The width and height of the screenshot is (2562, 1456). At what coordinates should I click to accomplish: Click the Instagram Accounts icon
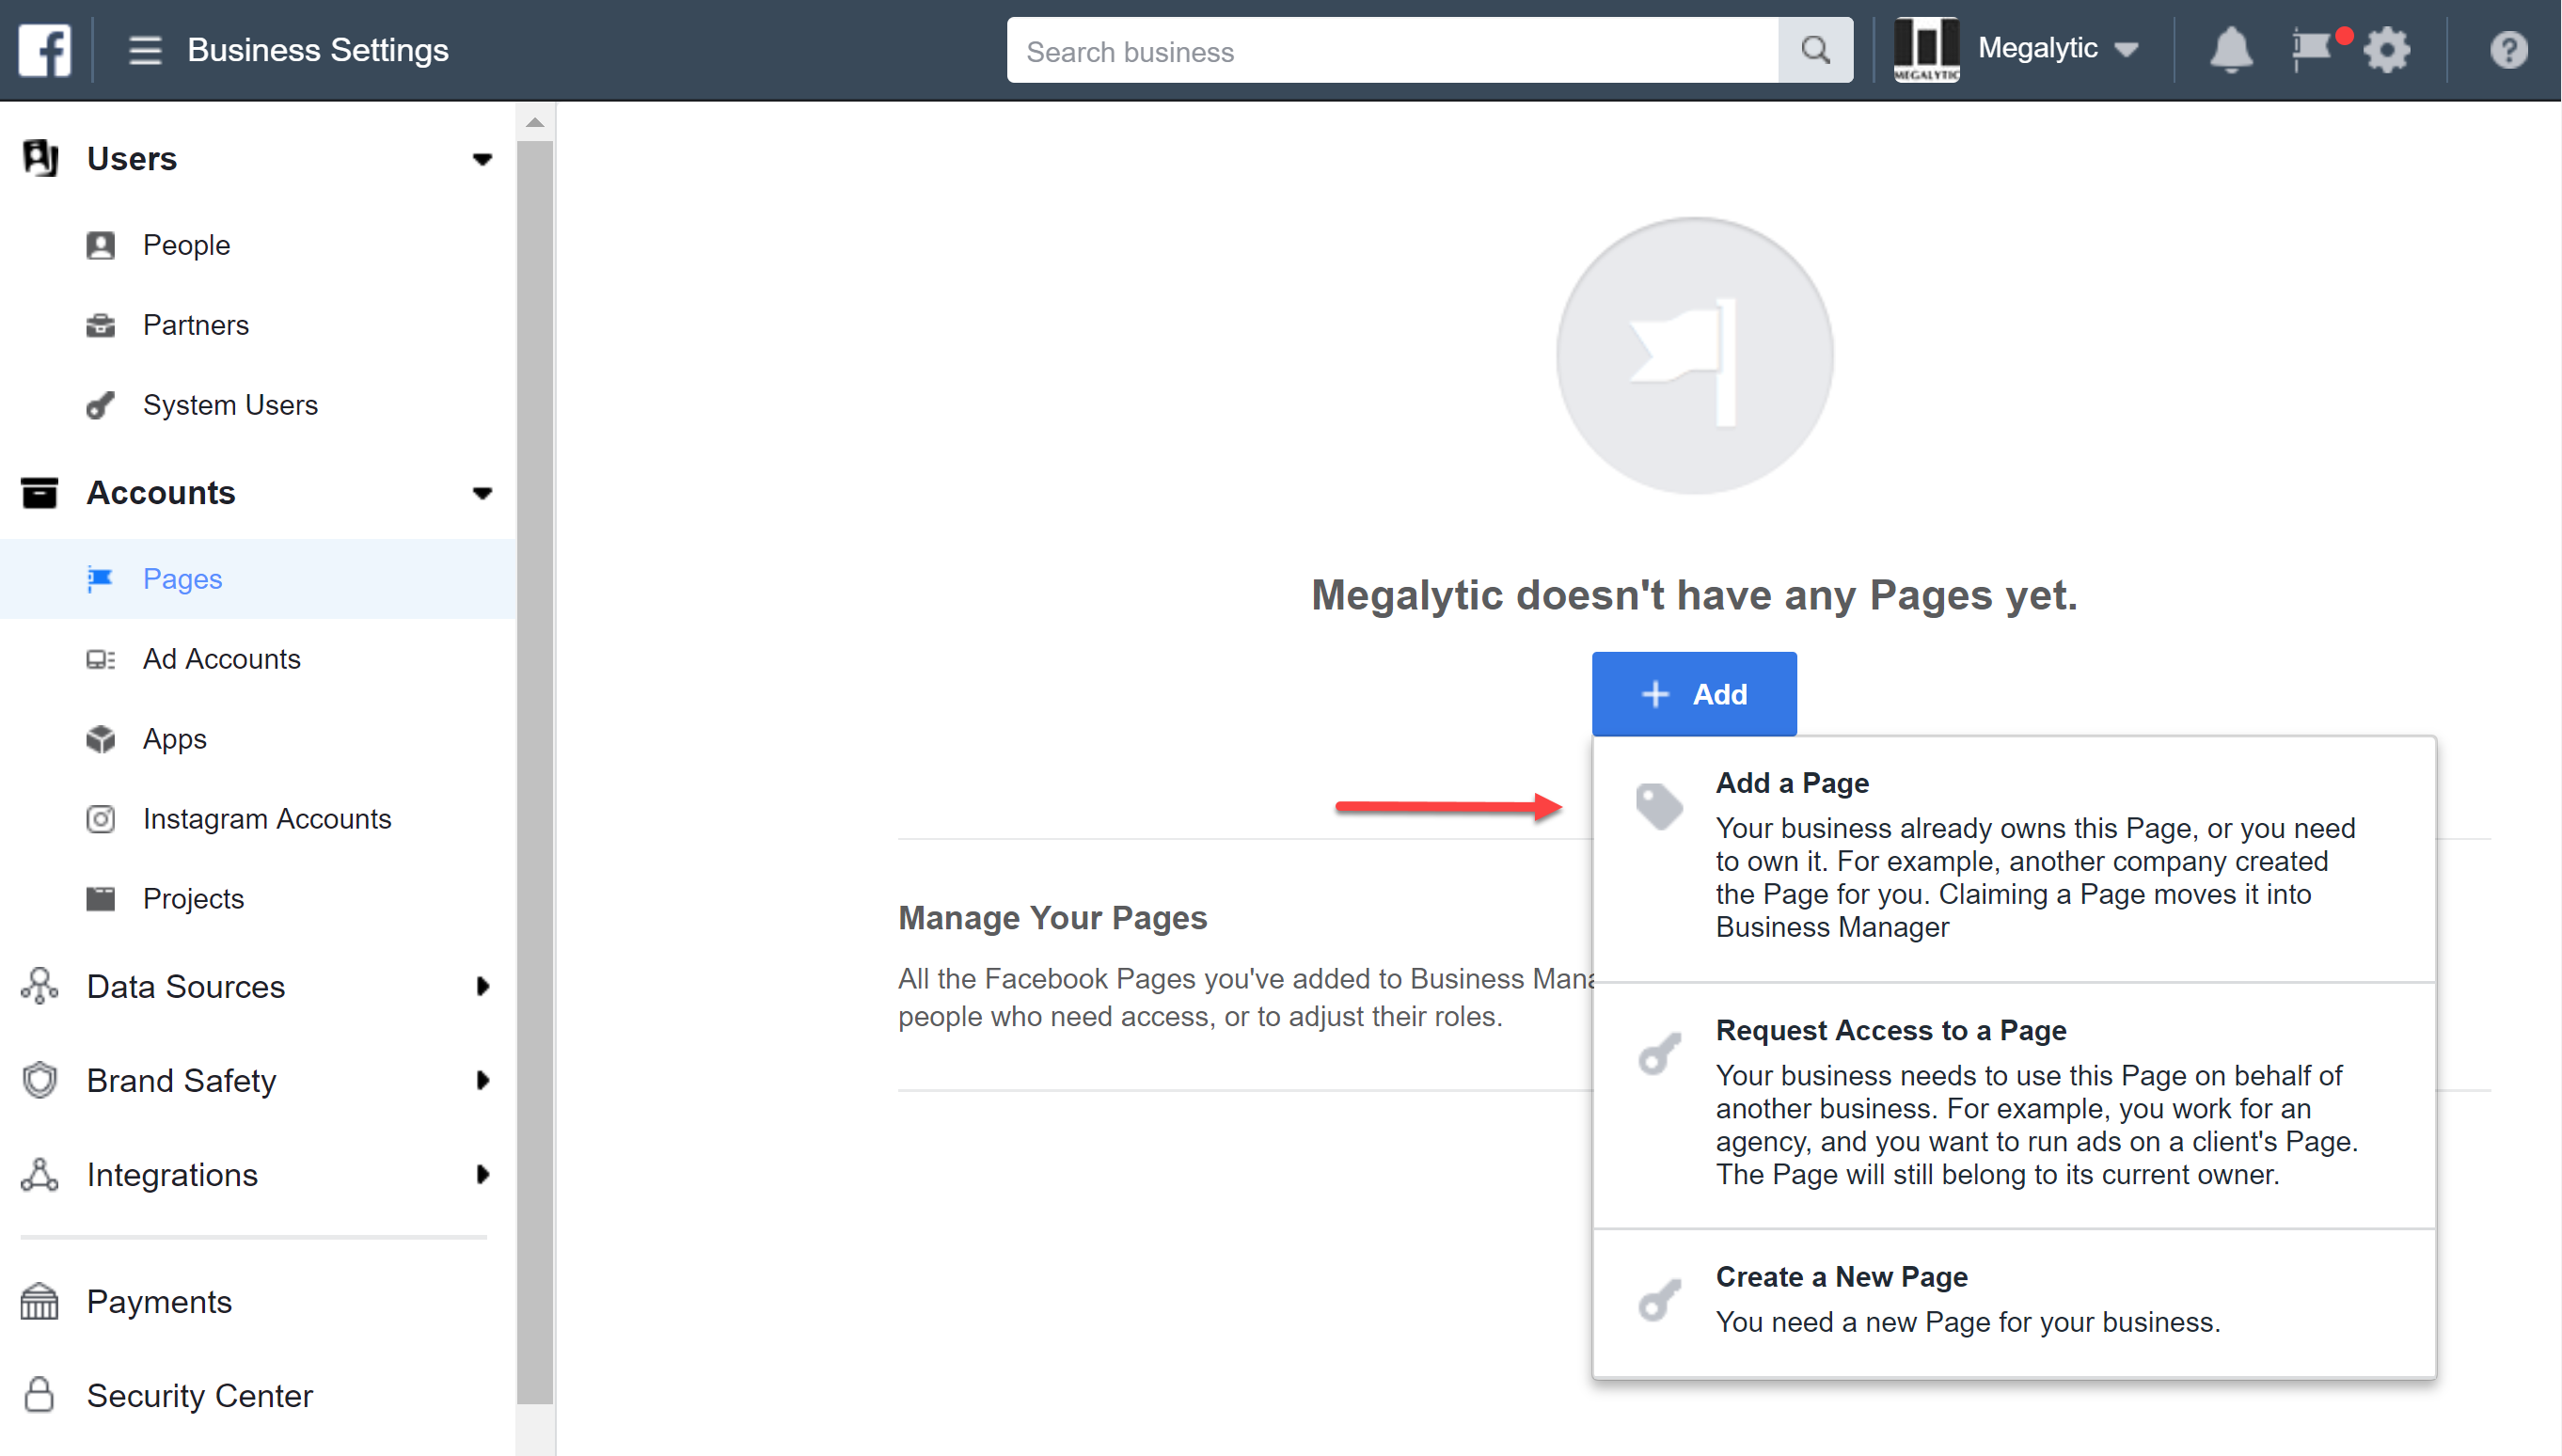[103, 818]
